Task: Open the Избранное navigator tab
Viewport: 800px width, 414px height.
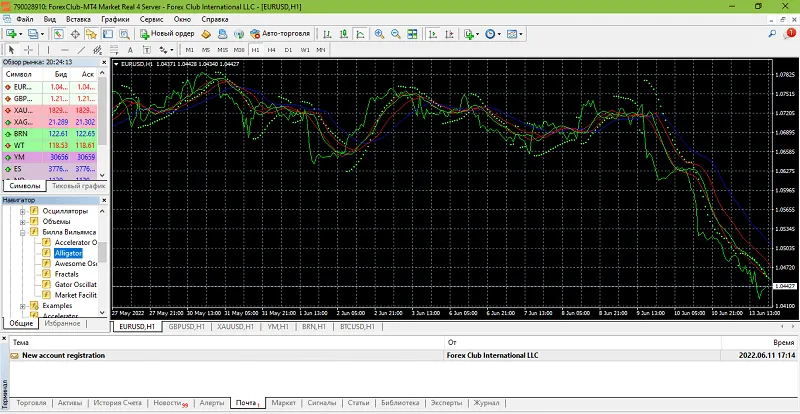Action: [x=62, y=324]
